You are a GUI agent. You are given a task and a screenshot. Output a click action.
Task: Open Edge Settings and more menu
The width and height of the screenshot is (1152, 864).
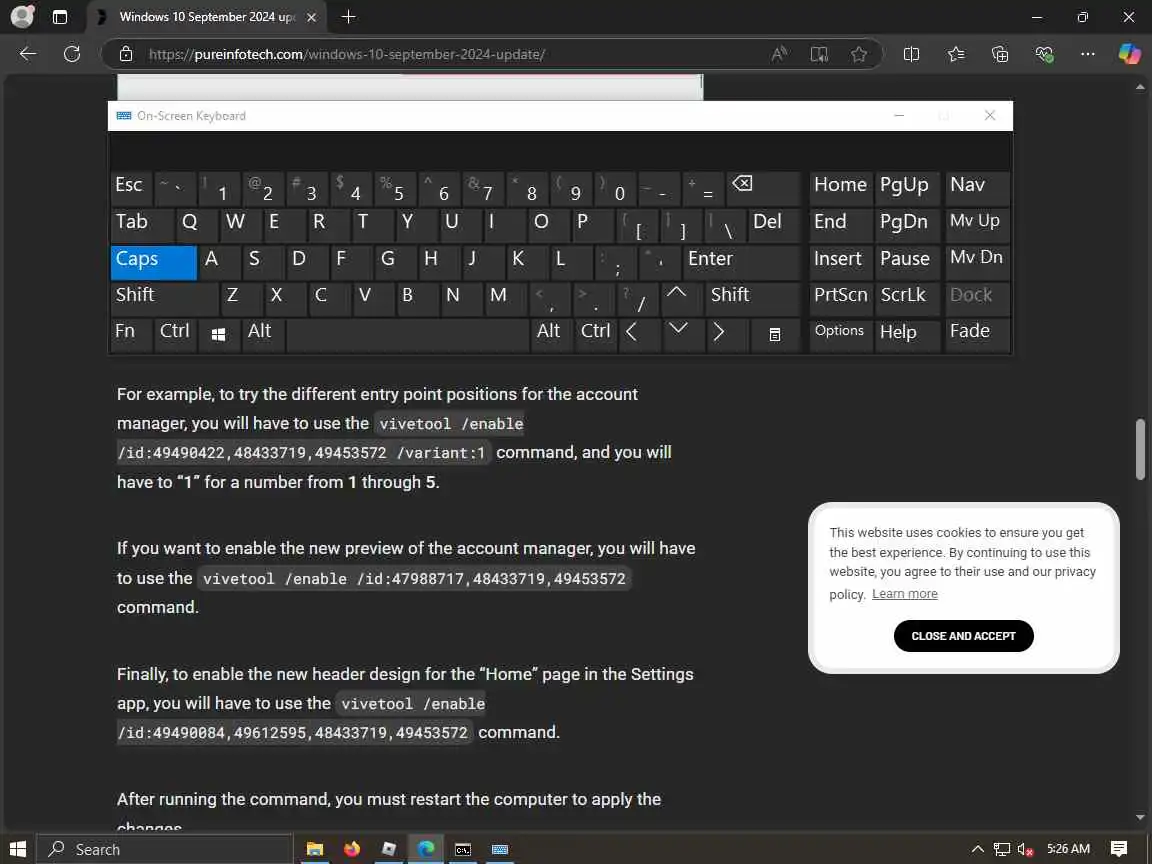(x=1088, y=54)
